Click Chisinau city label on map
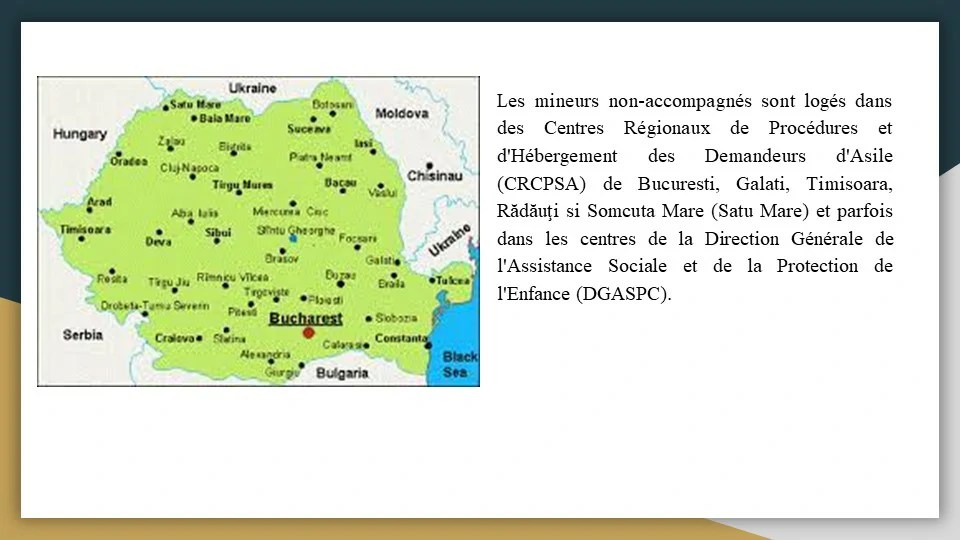 point(435,176)
